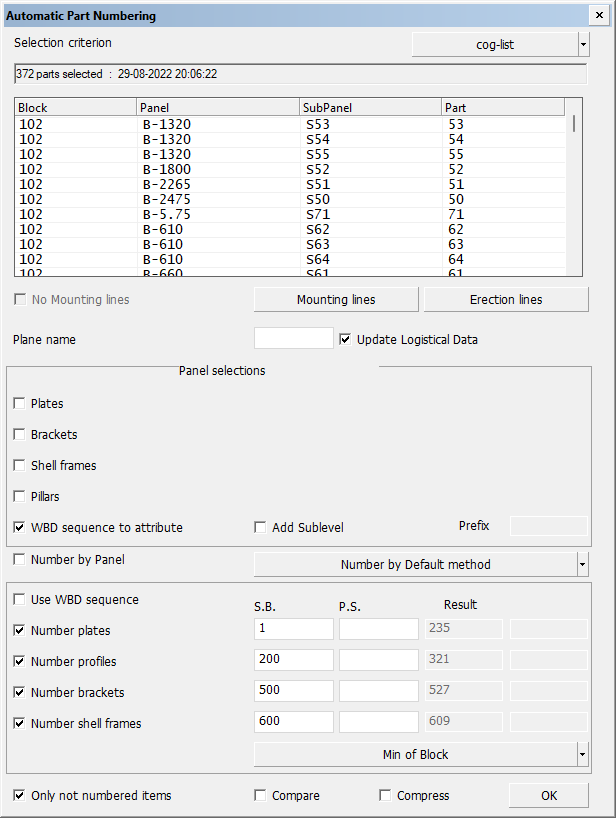Screen dimensions: 616x818
Task: Sort the list by Panel column header
Action: pyautogui.click(x=217, y=107)
